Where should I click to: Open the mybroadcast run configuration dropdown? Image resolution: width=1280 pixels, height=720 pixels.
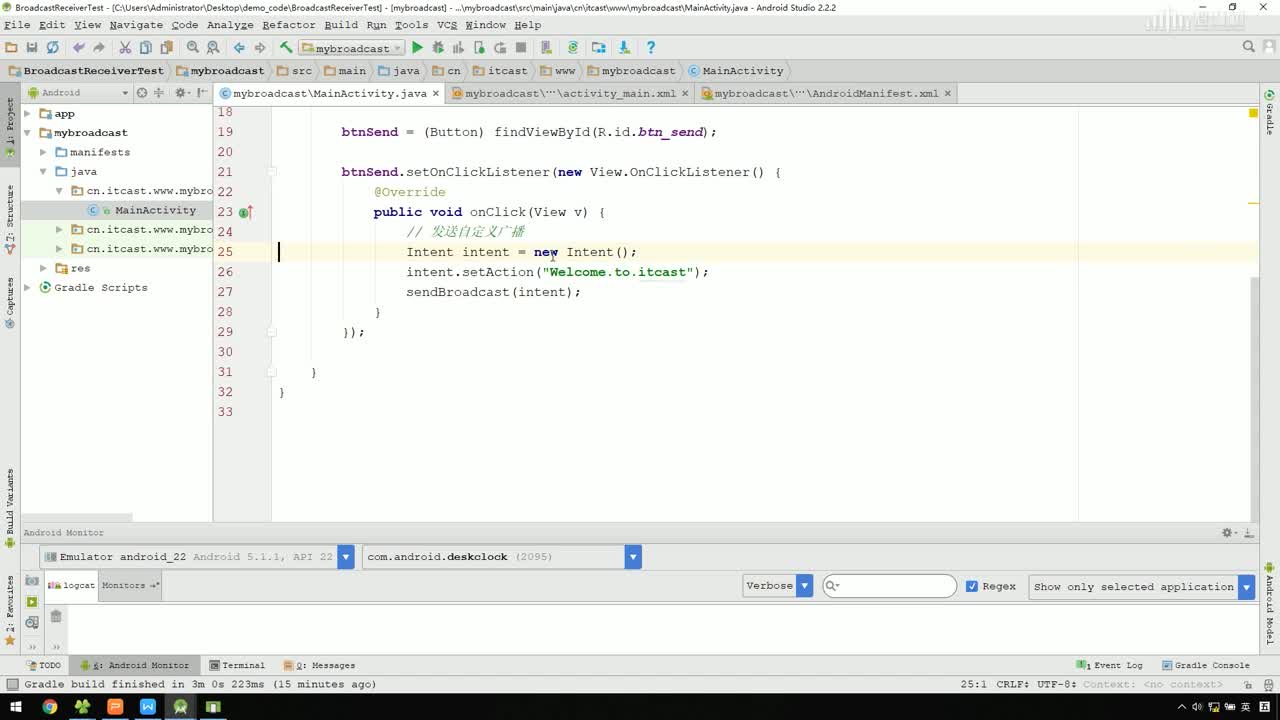pos(351,48)
